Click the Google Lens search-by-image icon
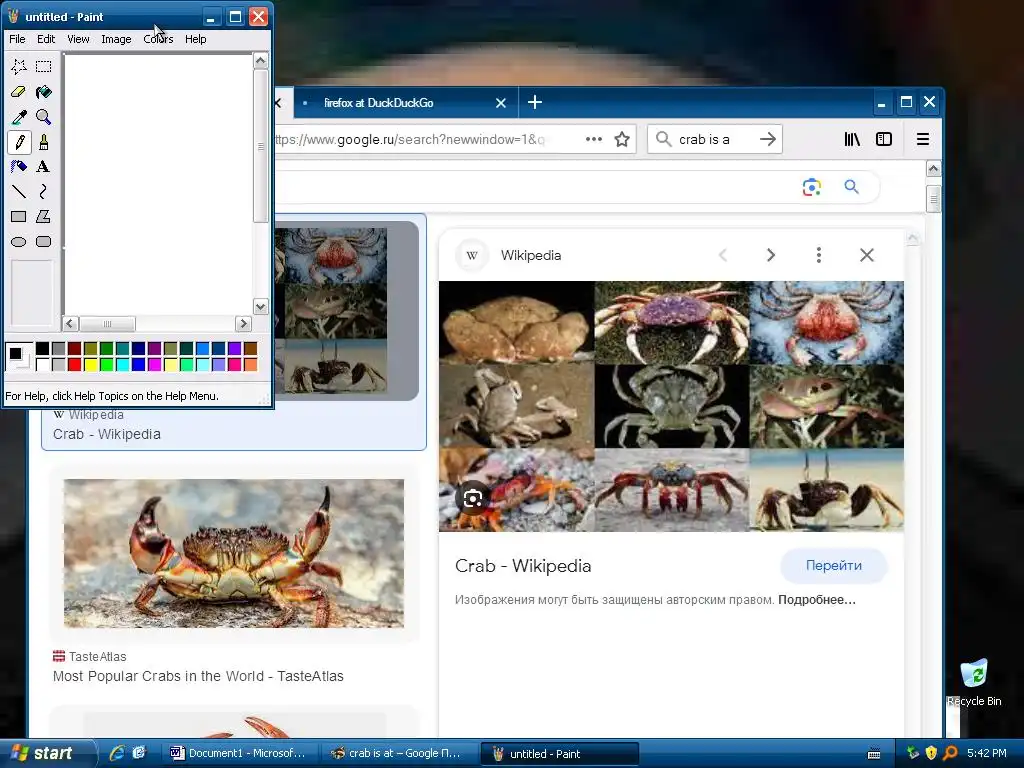Viewport: 1024px width, 768px height. point(812,187)
